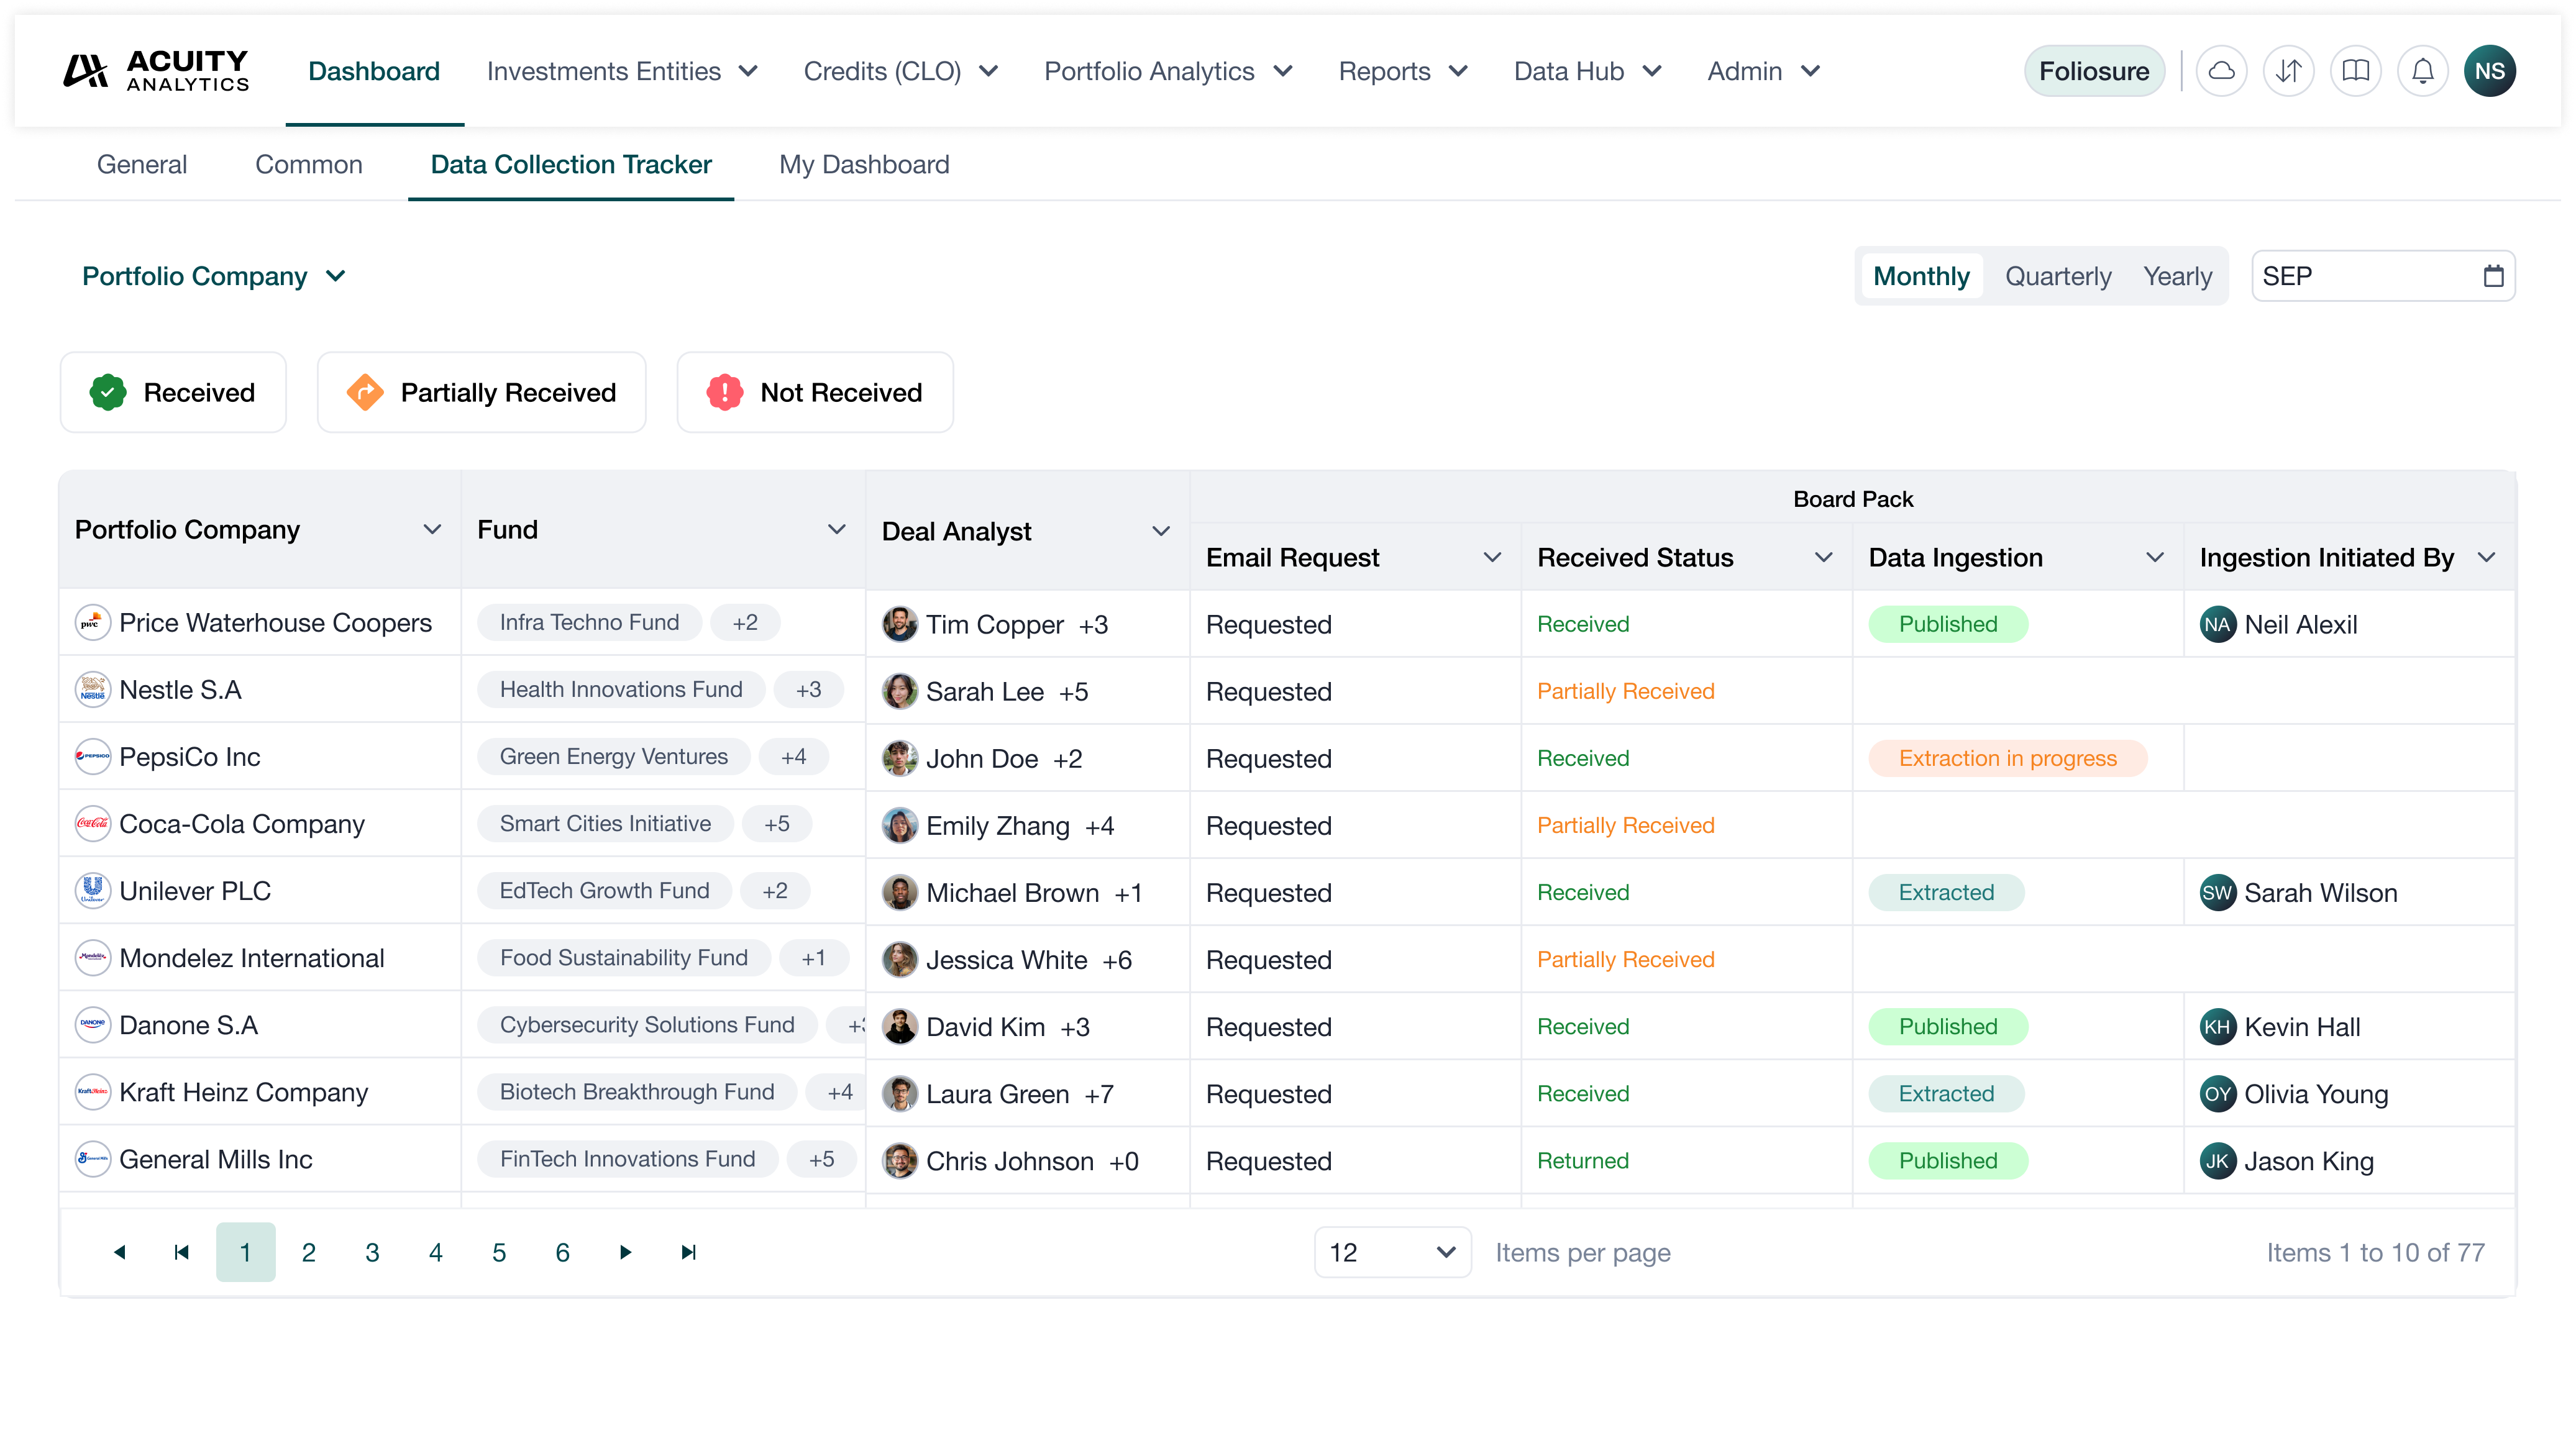This screenshot has width=2576, height=1446.
Task: Switch period toggle to Quarterly
Action: point(2058,276)
